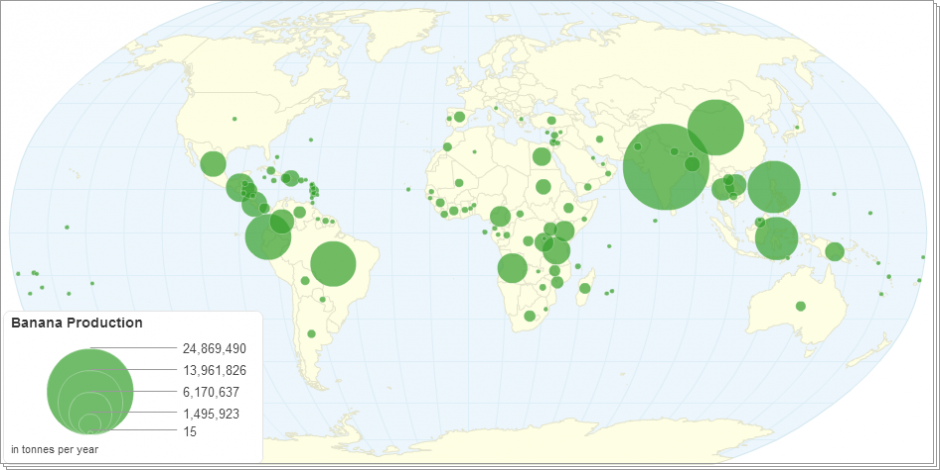This screenshot has height=470, width=940.
Task: Click the large bubble over Brazil
Action: pos(334,264)
